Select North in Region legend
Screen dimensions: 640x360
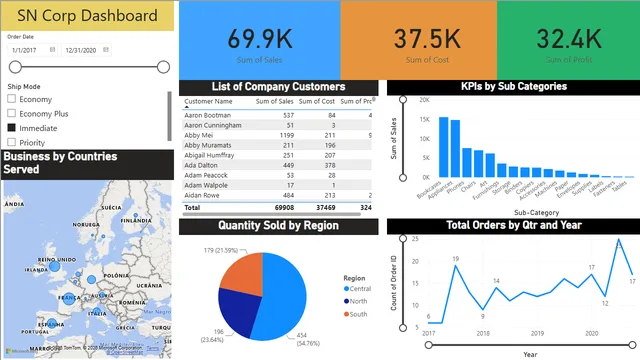[356, 301]
